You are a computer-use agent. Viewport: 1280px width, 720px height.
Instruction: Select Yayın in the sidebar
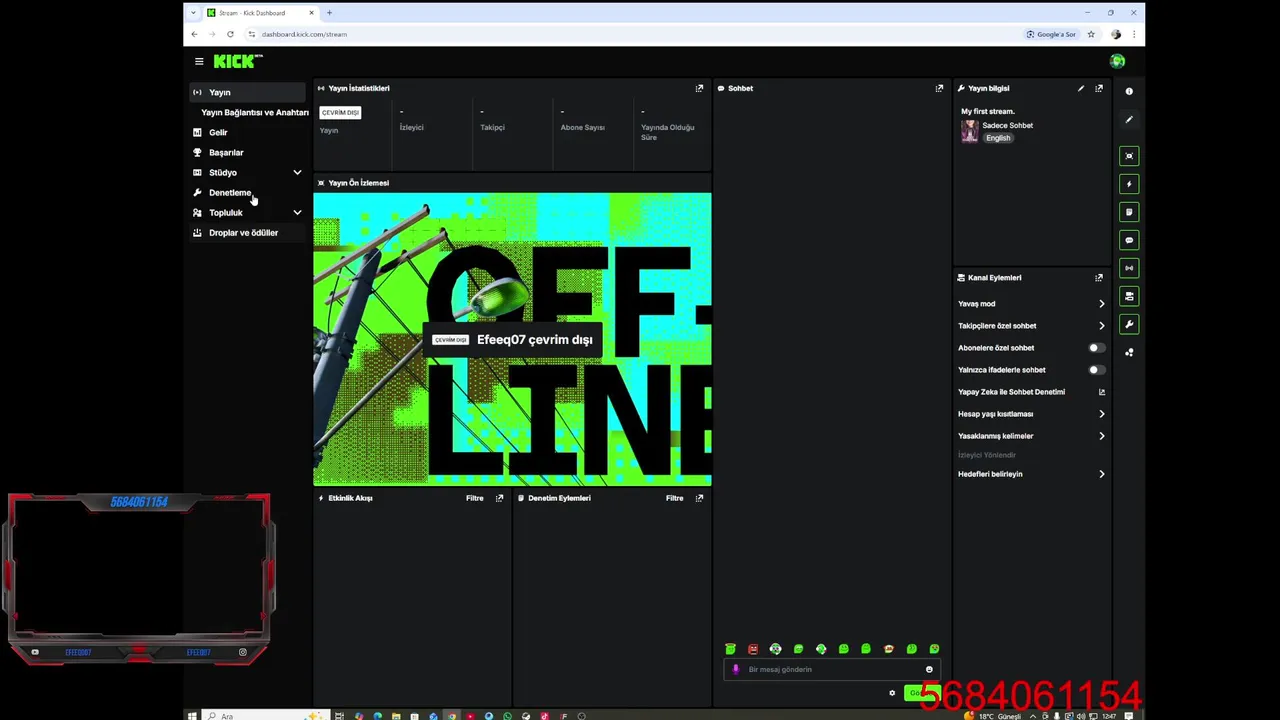(248, 92)
